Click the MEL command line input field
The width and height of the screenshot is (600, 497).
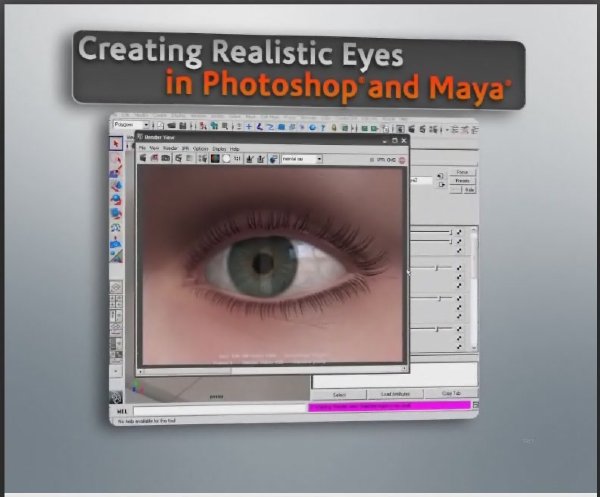[220, 410]
